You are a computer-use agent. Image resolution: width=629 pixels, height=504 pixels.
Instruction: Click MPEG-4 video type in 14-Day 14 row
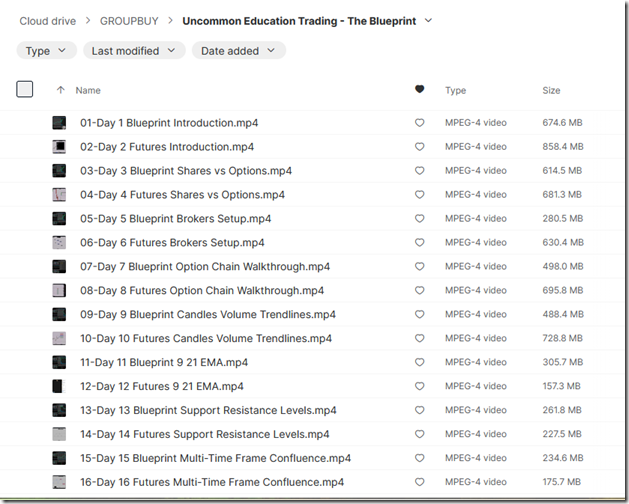tap(476, 434)
